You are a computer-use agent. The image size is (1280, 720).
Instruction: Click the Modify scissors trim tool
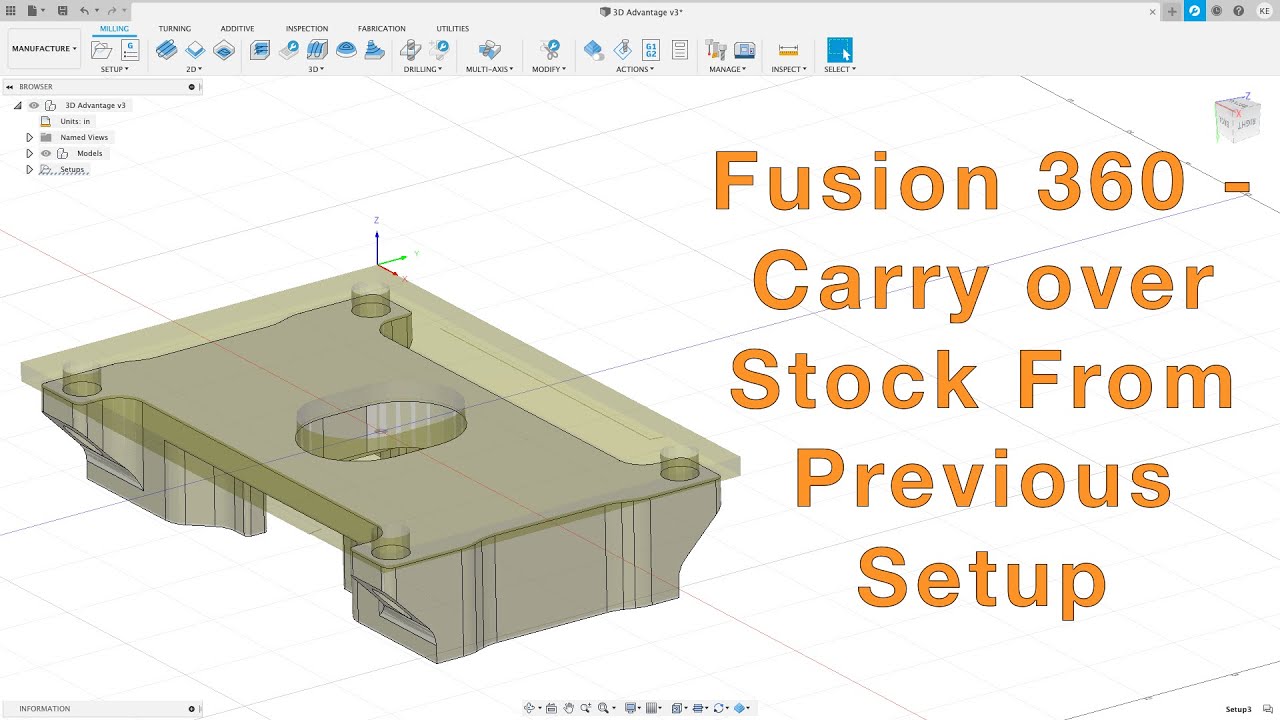[x=549, y=49]
